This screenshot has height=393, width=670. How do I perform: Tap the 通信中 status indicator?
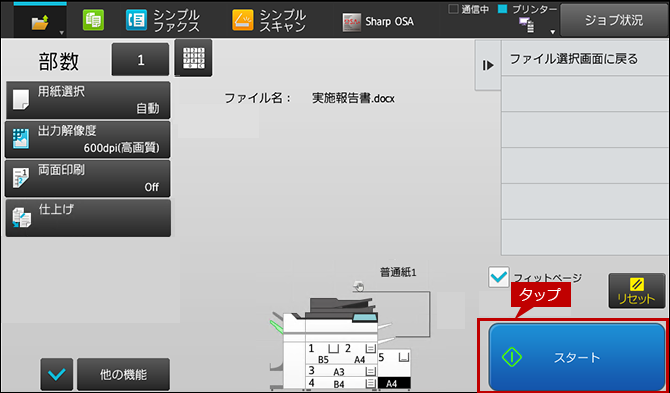[469, 10]
